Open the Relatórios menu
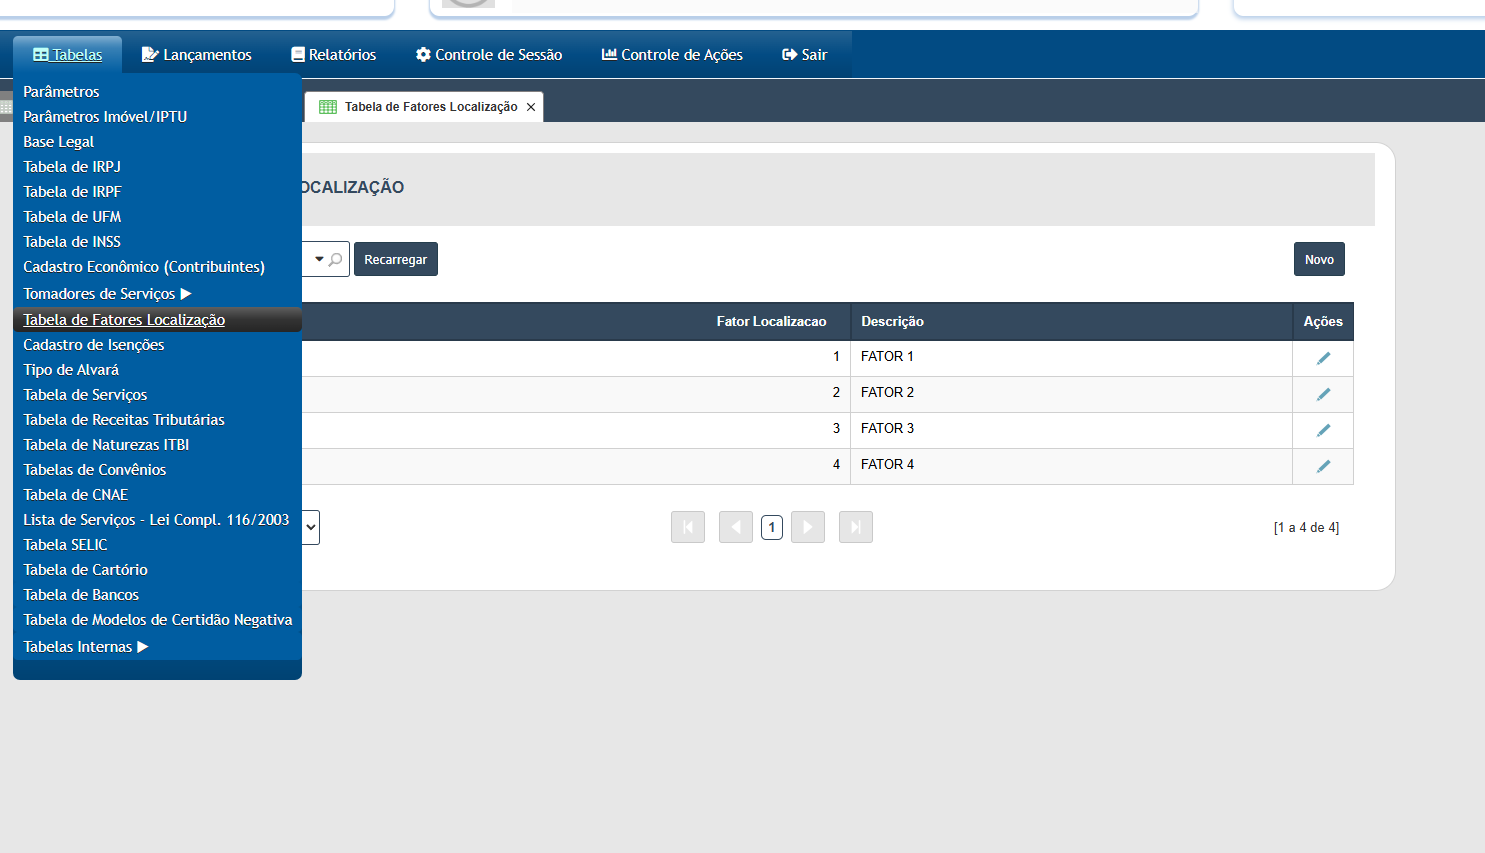This screenshot has height=853, width=1485. pos(334,55)
